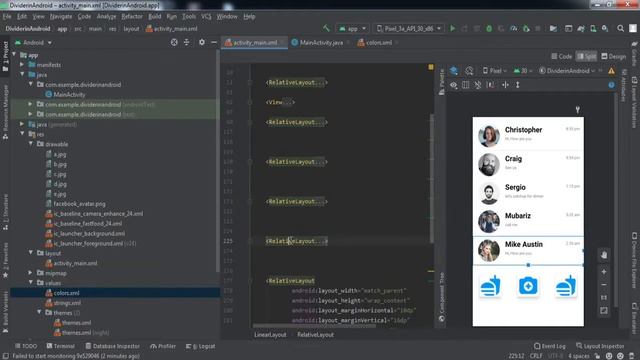Hide the Project panel with the minus icon
The image size is (640, 360).
214,42
